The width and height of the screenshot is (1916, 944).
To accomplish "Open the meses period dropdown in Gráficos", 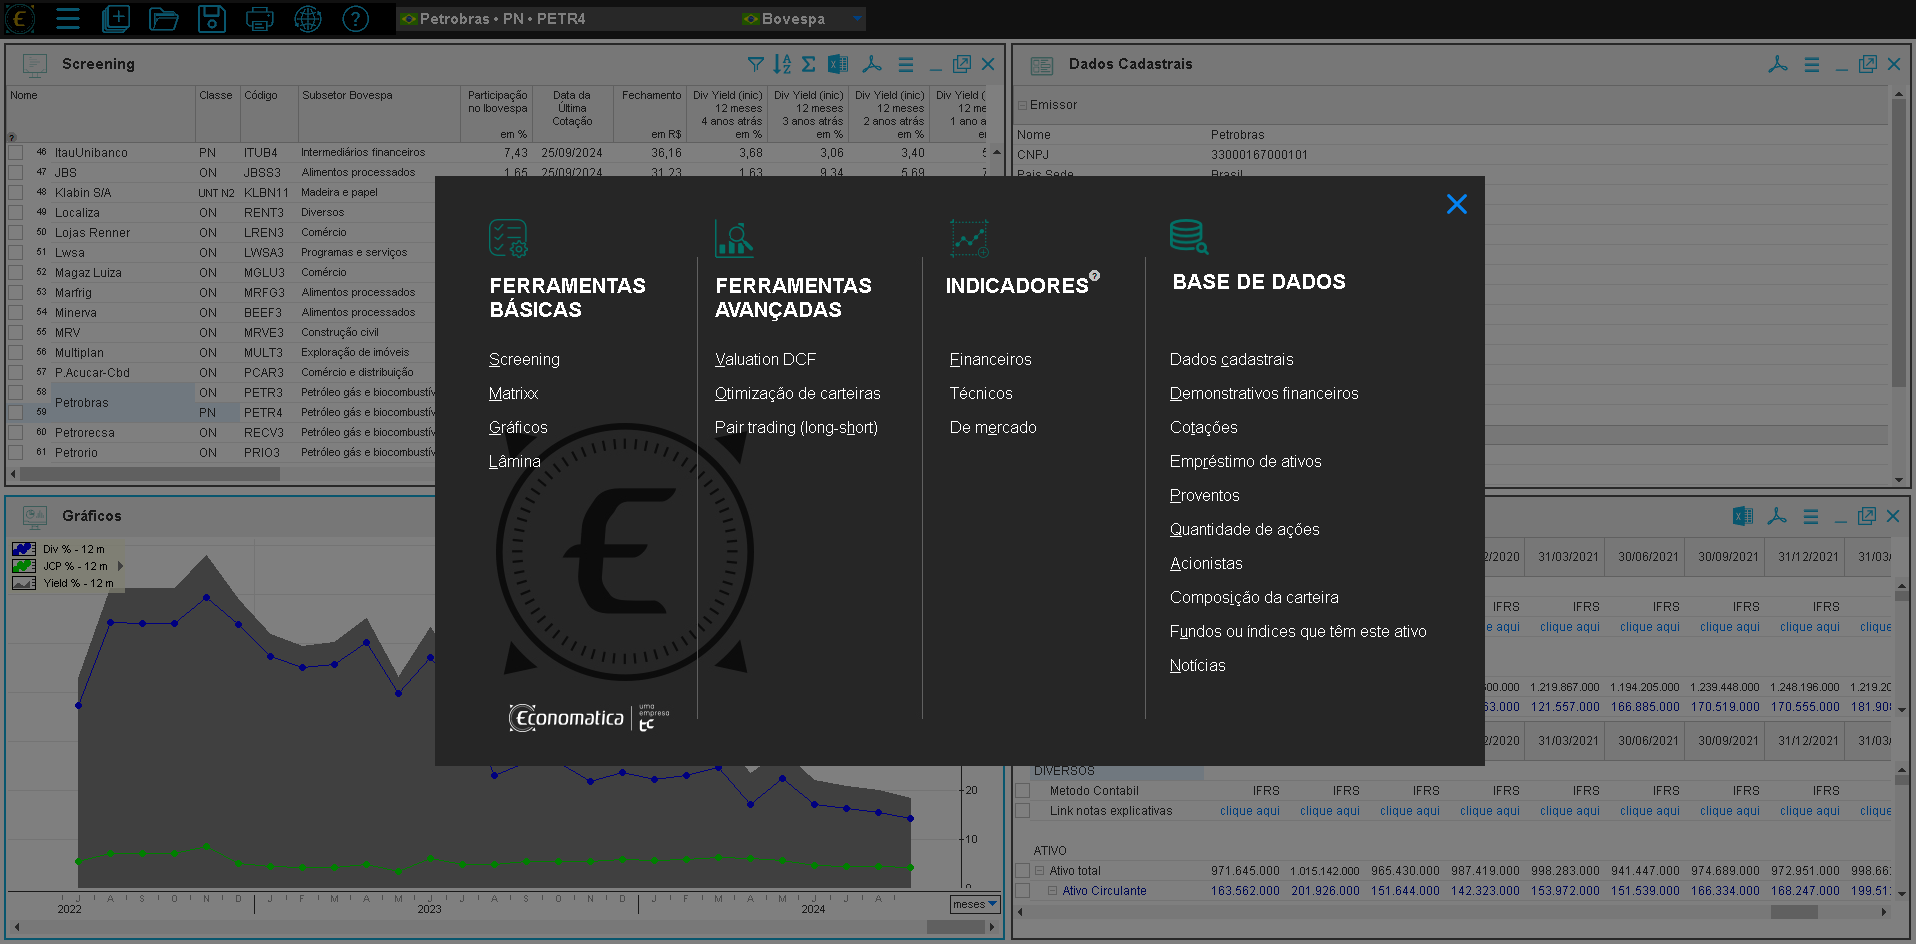I will (x=975, y=904).
